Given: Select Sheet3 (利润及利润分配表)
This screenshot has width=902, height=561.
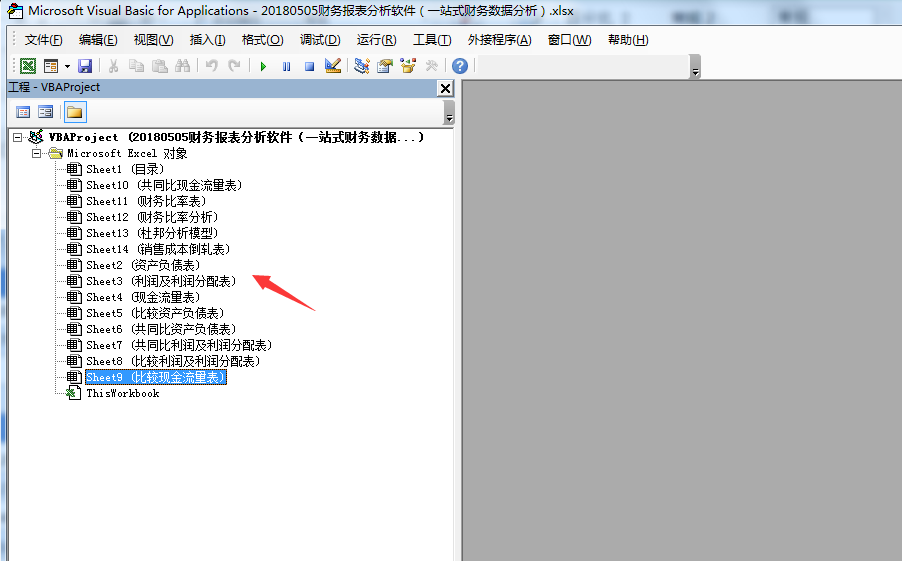Looking at the screenshot, I should click(x=161, y=281).
